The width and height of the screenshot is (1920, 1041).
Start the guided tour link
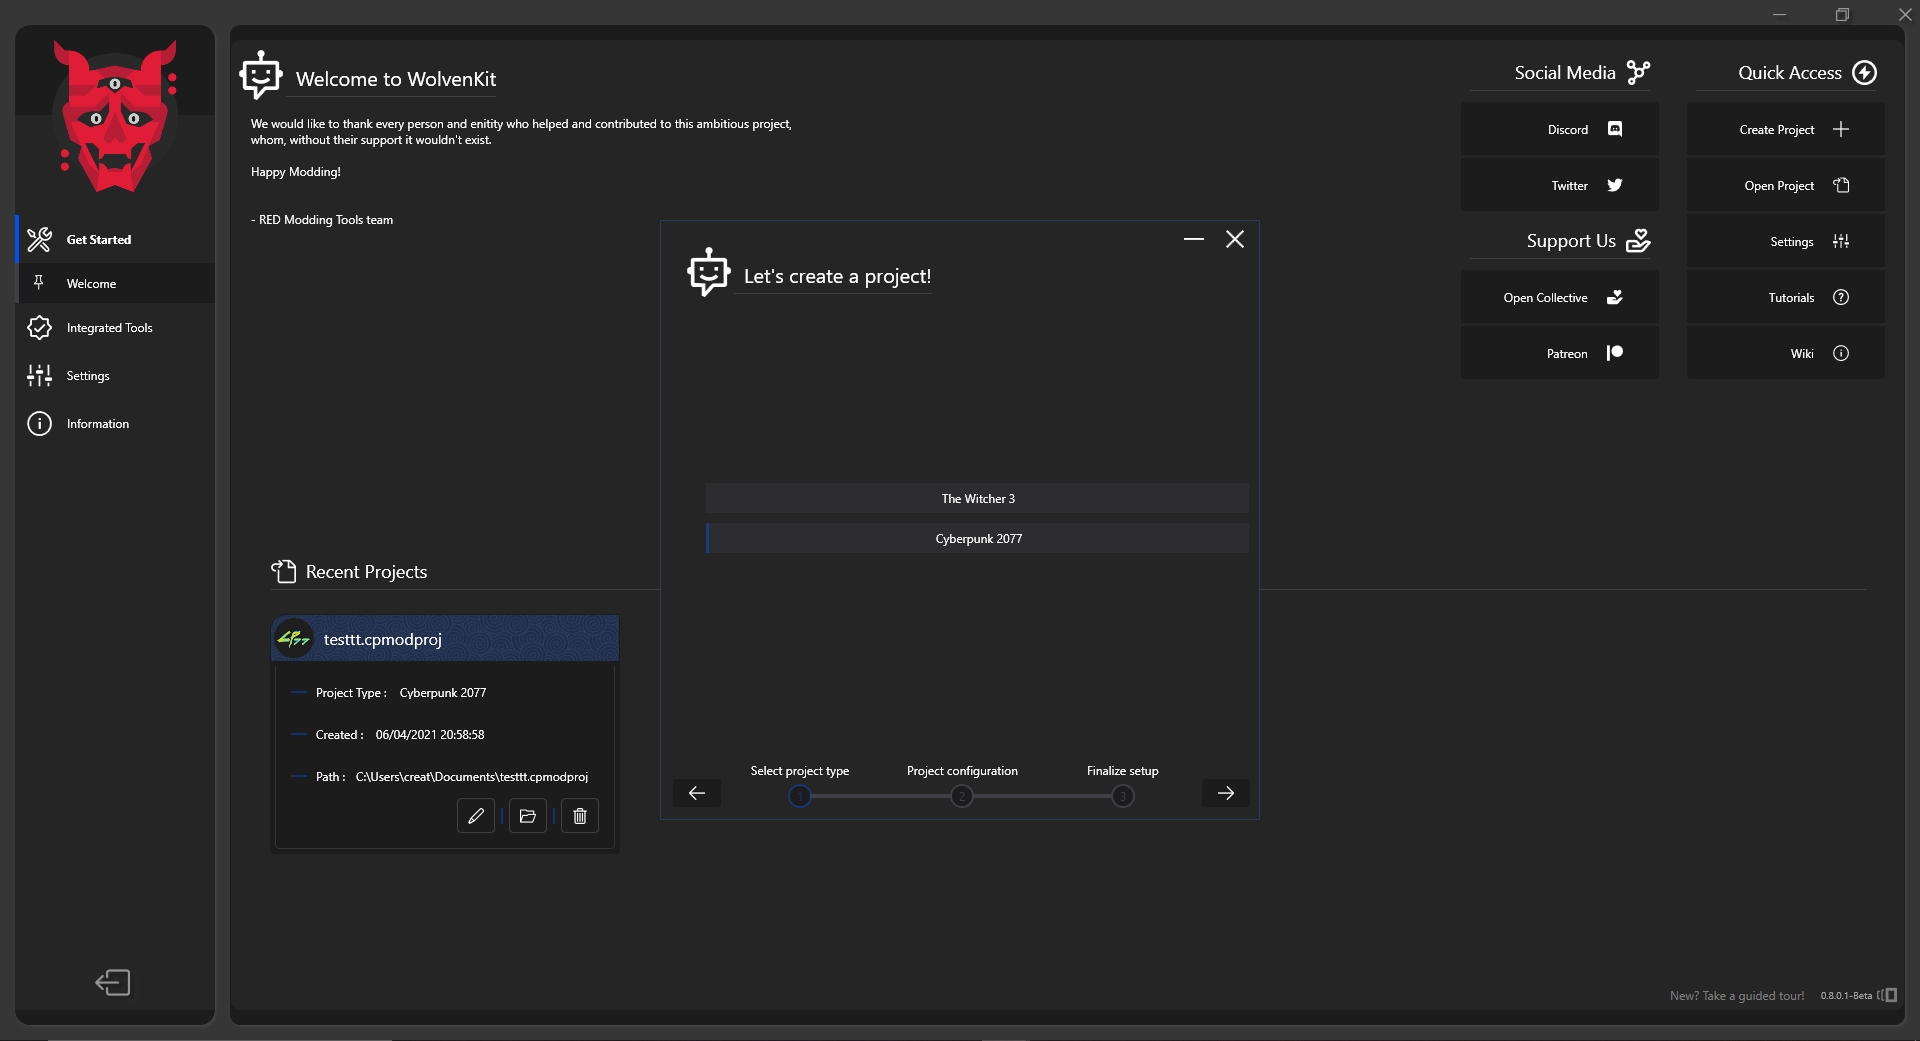[1737, 996]
